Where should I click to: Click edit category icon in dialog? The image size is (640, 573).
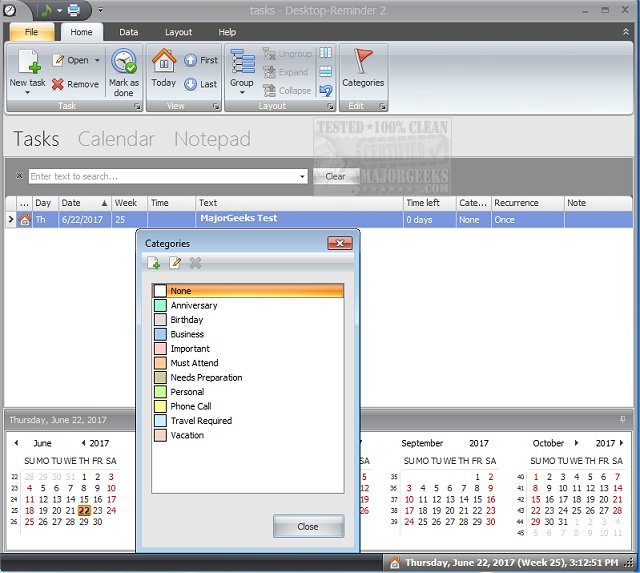point(175,263)
